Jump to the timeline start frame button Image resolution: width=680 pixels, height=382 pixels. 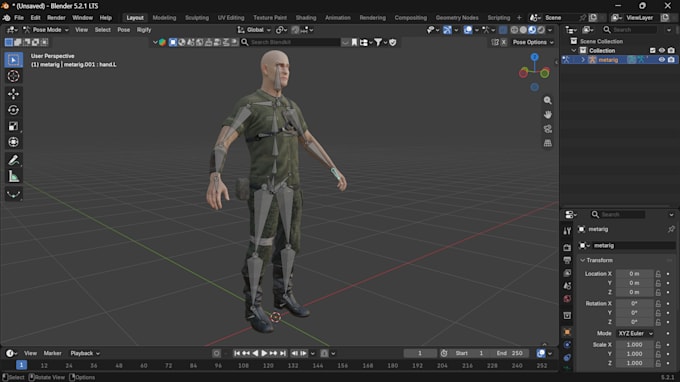pos(237,353)
